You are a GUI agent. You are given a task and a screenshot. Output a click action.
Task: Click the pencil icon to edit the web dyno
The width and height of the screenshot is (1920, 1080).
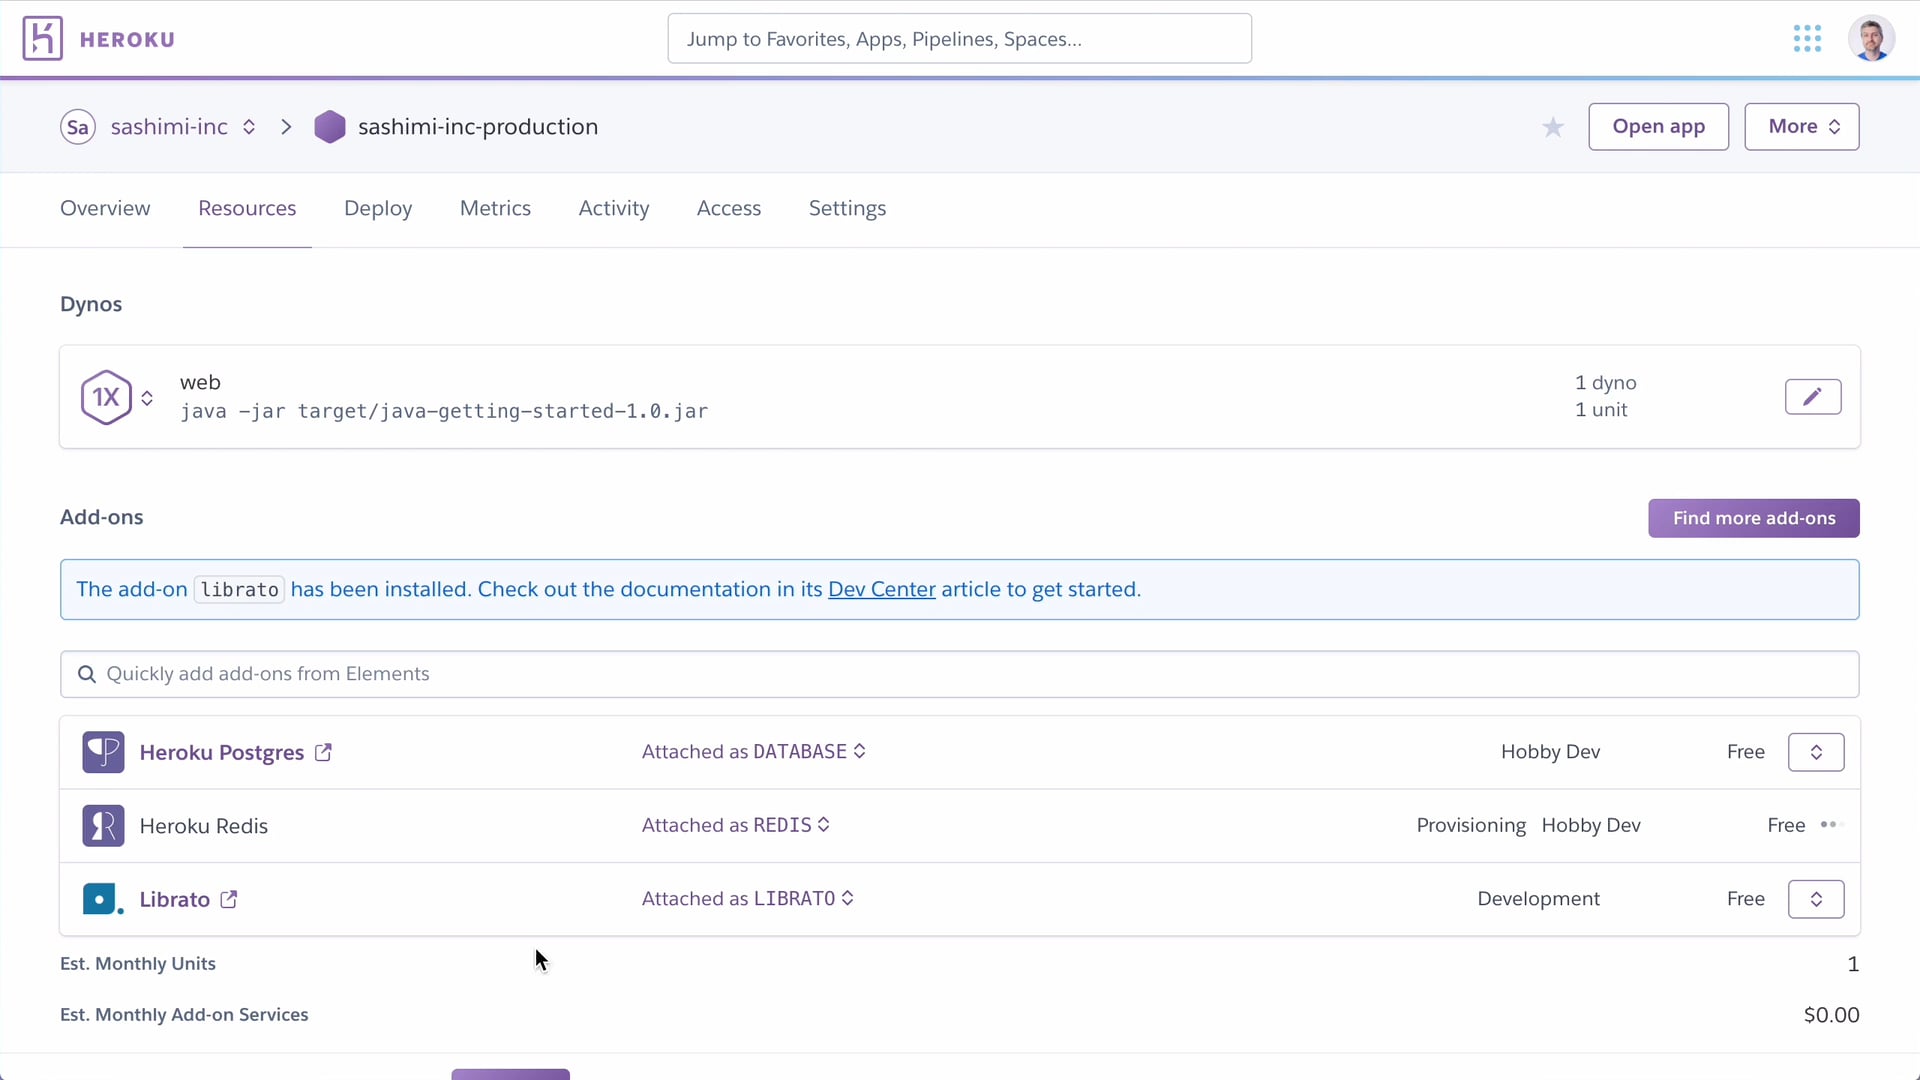tap(1813, 396)
